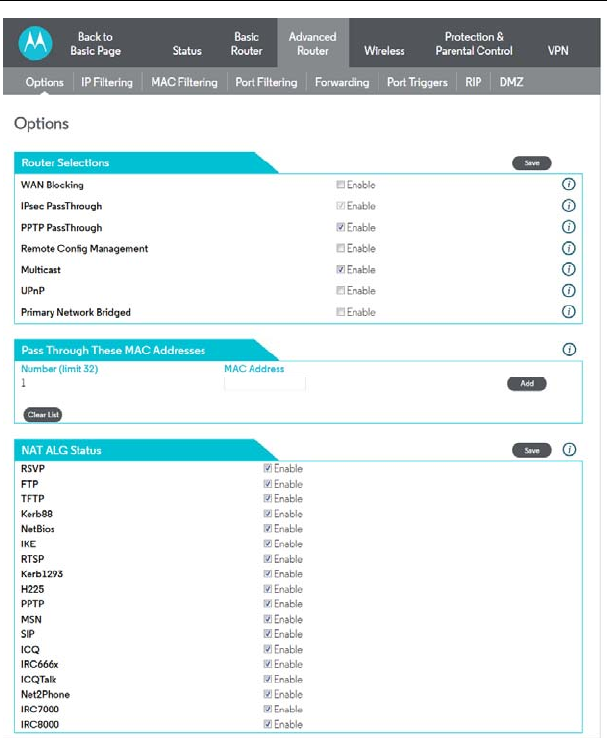607x738 pixels.
Task: Toggle IRC7000 ALG Enable checkbox
Action: [x=267, y=709]
